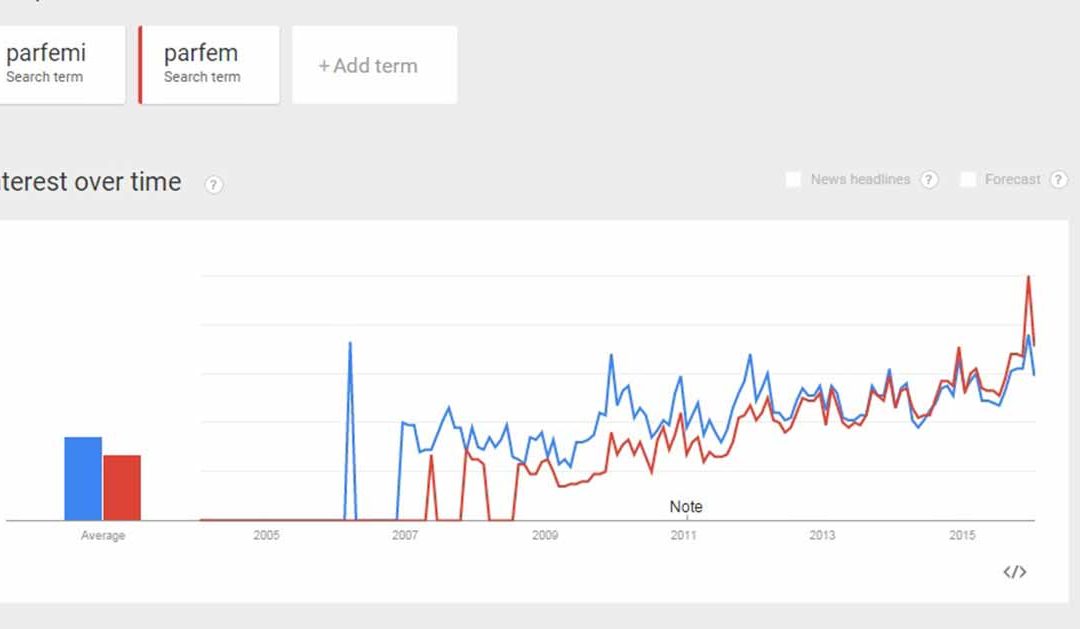This screenshot has width=1080, height=629.
Task: Select the parfemi search term box
Action: pos(62,65)
